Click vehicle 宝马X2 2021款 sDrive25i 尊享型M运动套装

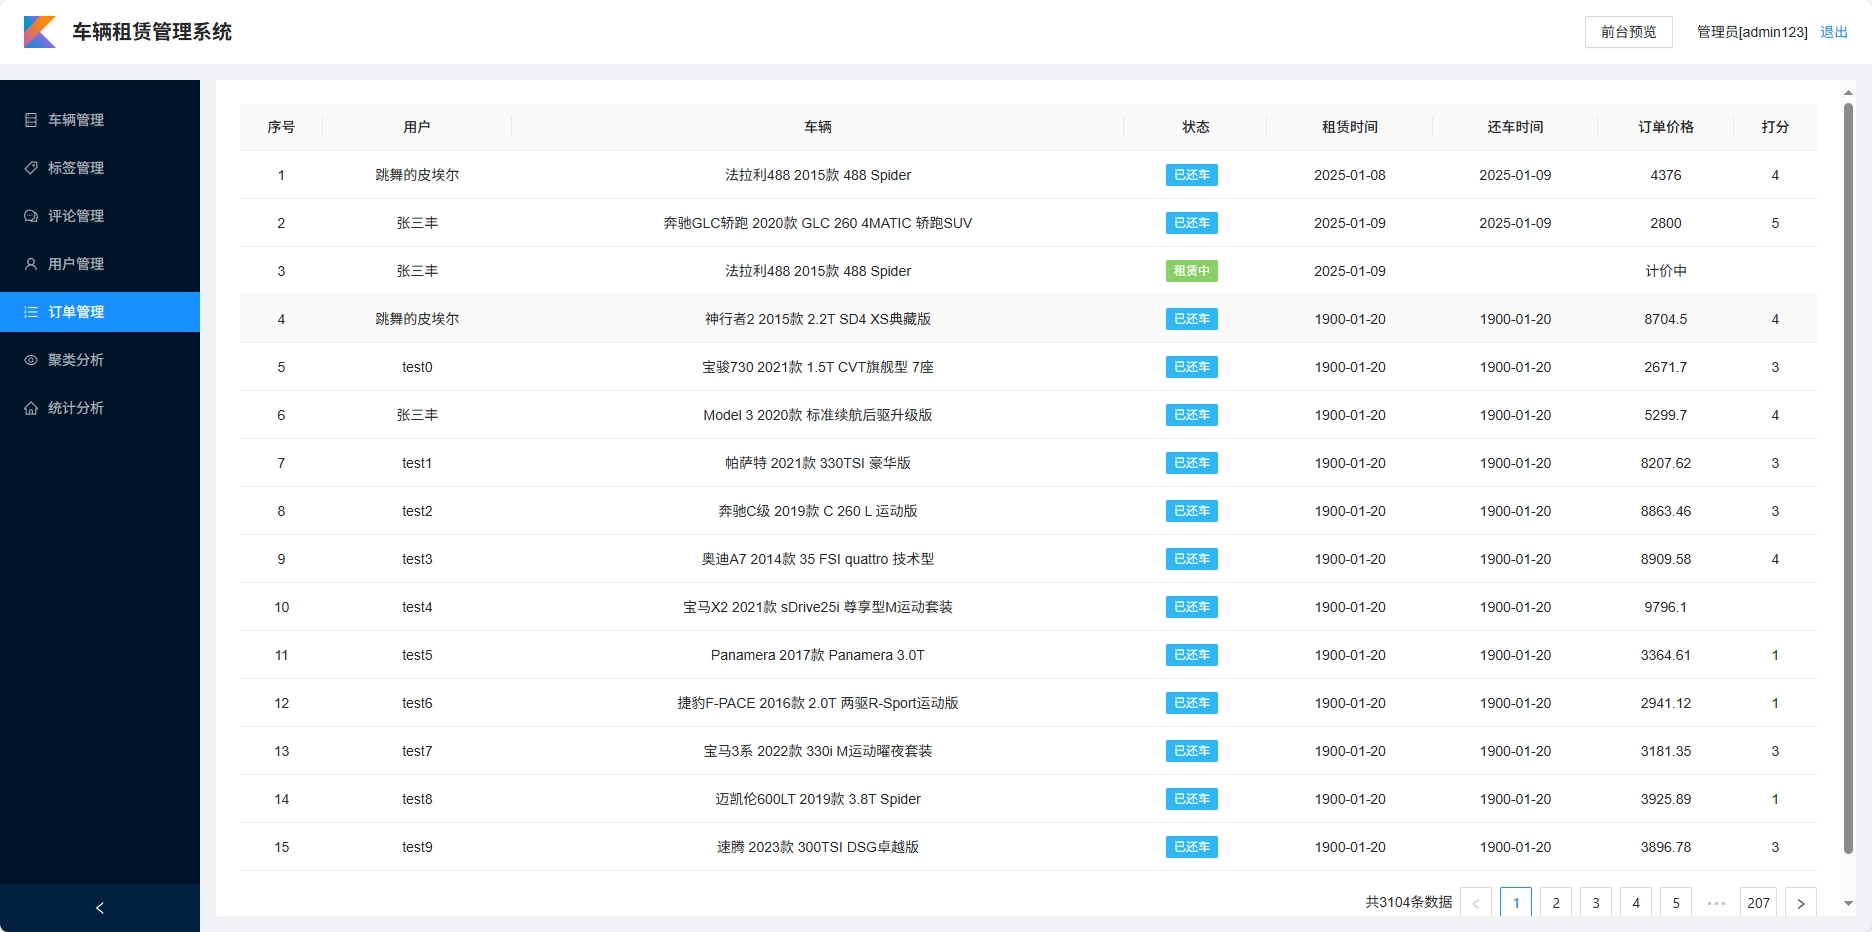click(x=818, y=607)
